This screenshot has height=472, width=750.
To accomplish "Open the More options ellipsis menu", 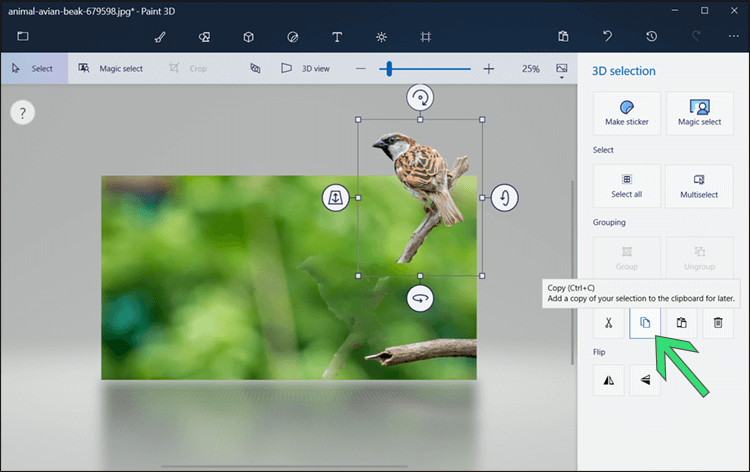I will 733,36.
